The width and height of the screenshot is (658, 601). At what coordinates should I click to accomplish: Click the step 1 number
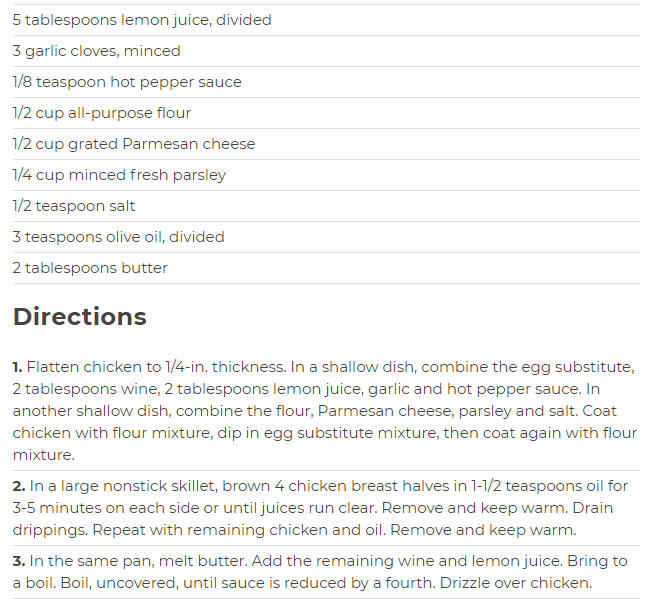click(17, 367)
